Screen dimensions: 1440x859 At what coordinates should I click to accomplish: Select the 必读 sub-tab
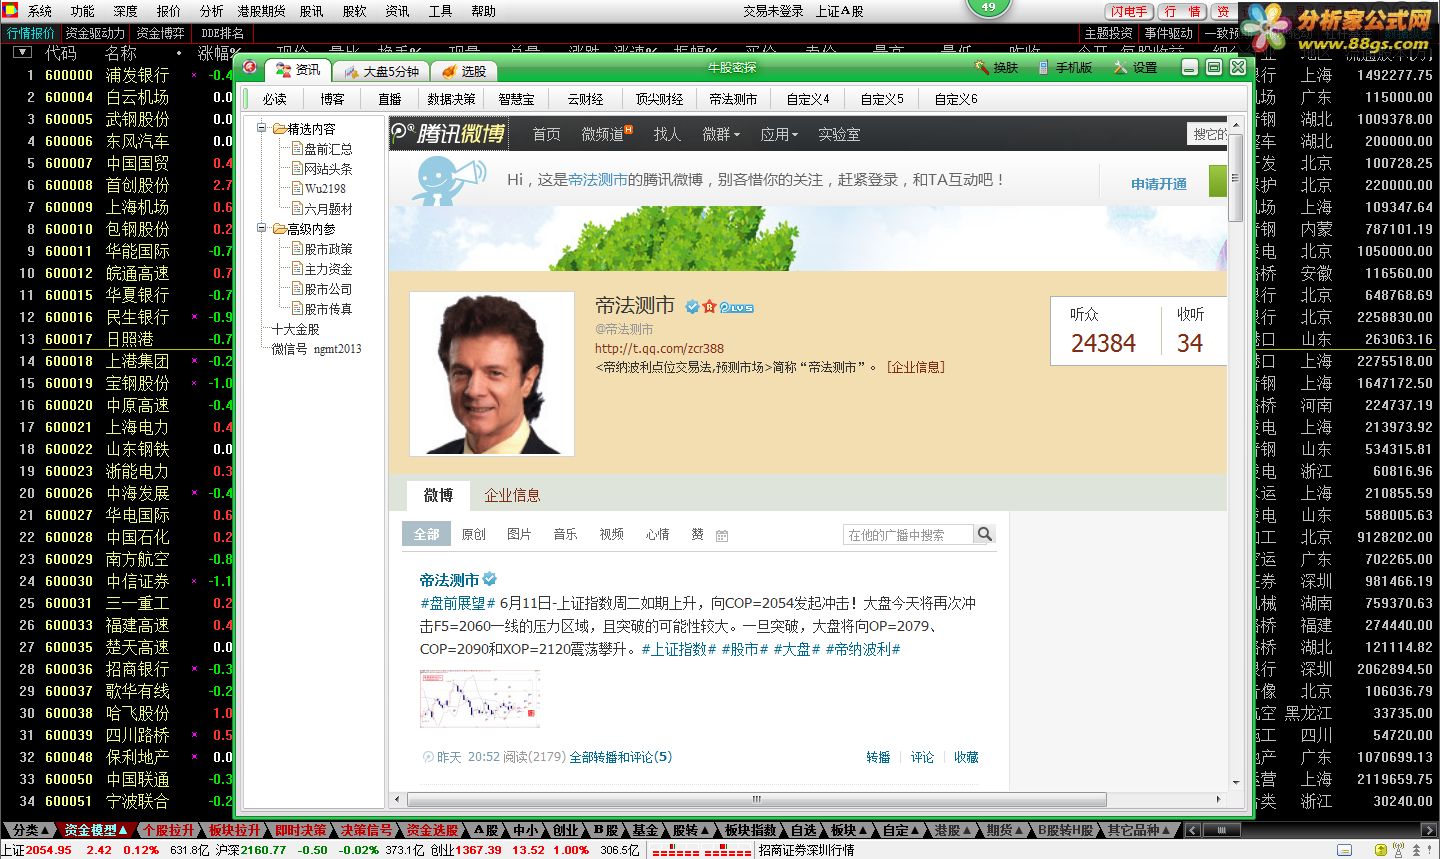click(275, 99)
